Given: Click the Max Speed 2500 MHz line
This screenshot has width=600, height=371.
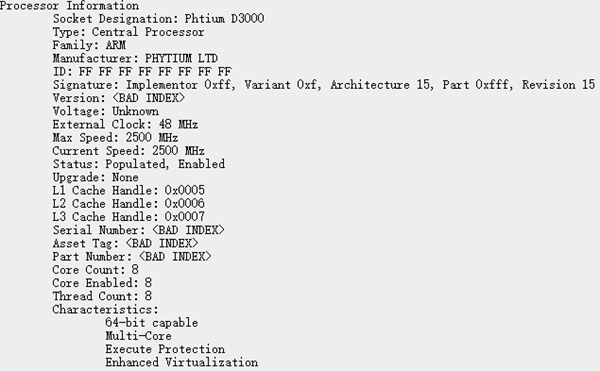Looking at the screenshot, I should pyautogui.click(x=115, y=138).
